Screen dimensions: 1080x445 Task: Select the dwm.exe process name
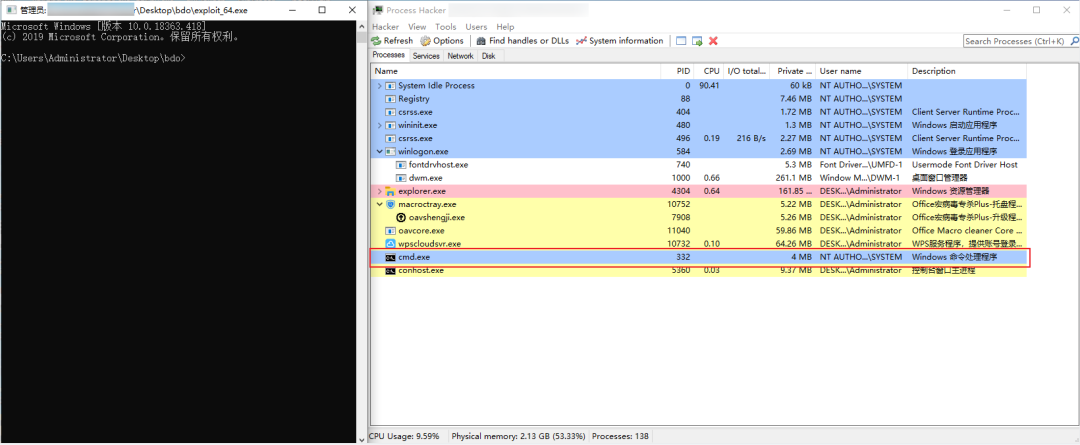426,178
